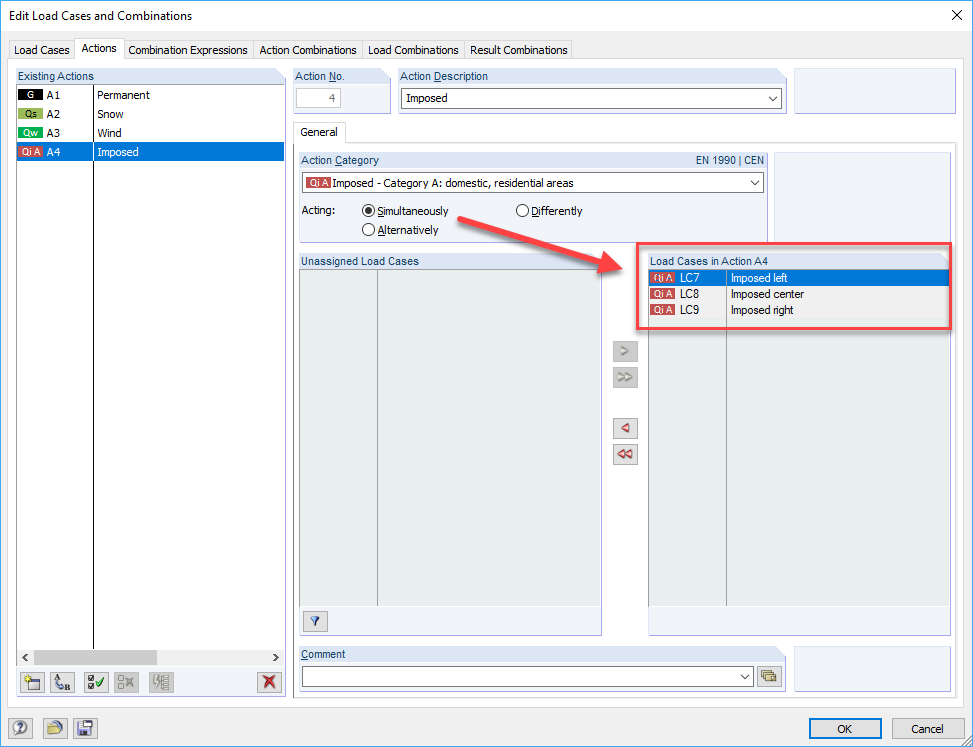Select the Permanent action row
The width and height of the screenshot is (973, 747).
pos(150,95)
